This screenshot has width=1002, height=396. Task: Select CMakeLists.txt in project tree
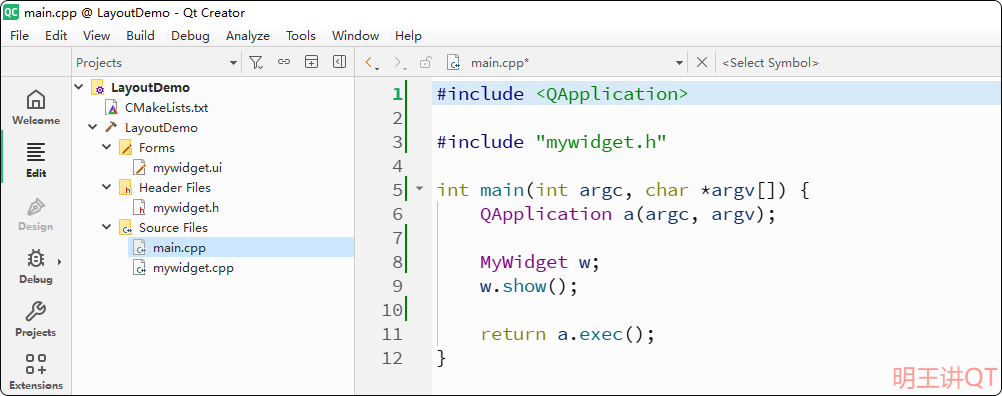coord(166,108)
